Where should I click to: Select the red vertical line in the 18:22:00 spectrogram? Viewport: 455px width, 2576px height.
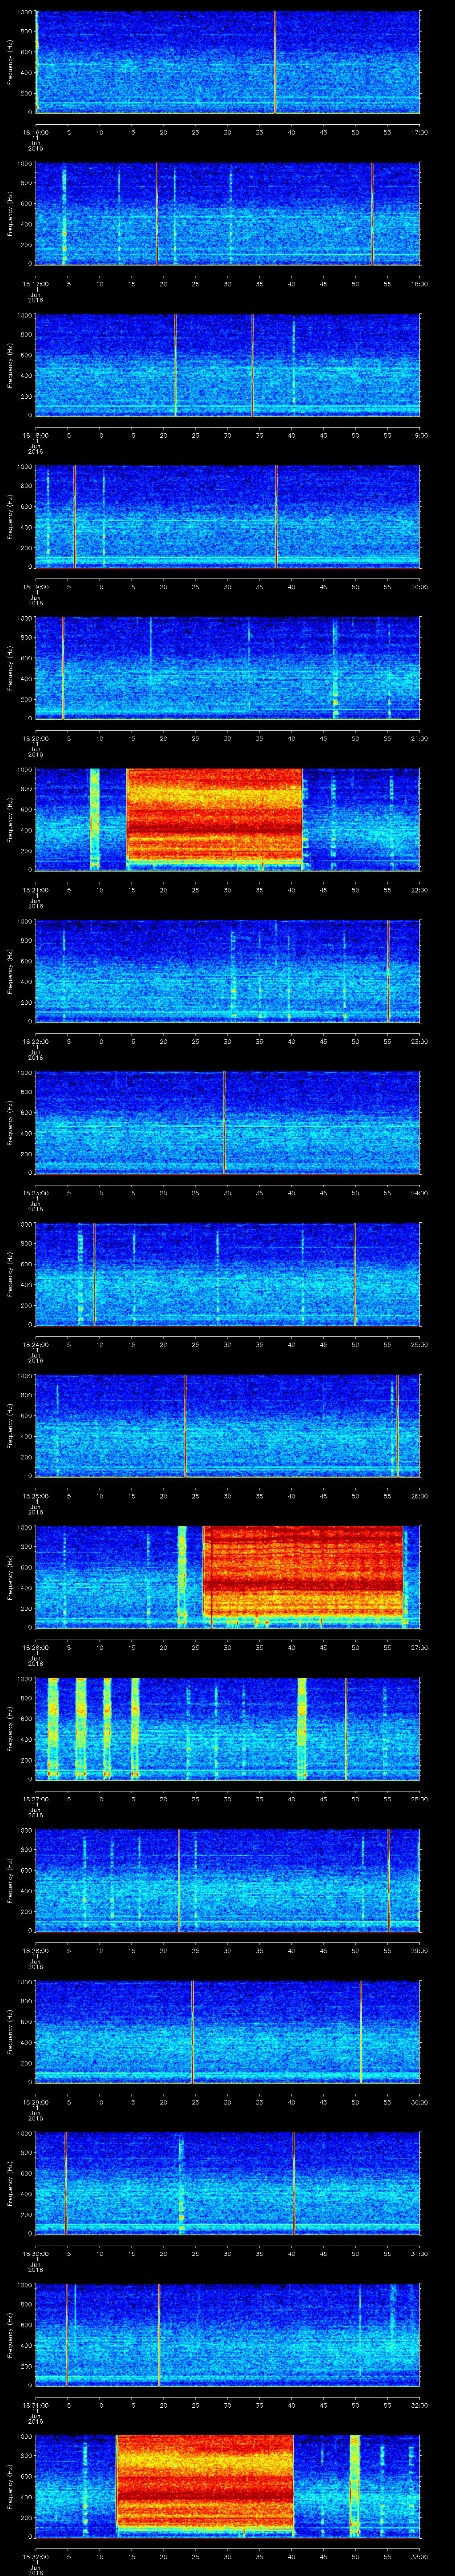point(388,970)
